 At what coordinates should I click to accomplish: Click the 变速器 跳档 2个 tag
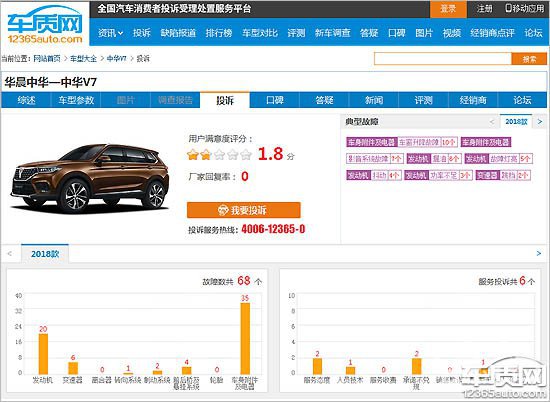click(x=503, y=175)
